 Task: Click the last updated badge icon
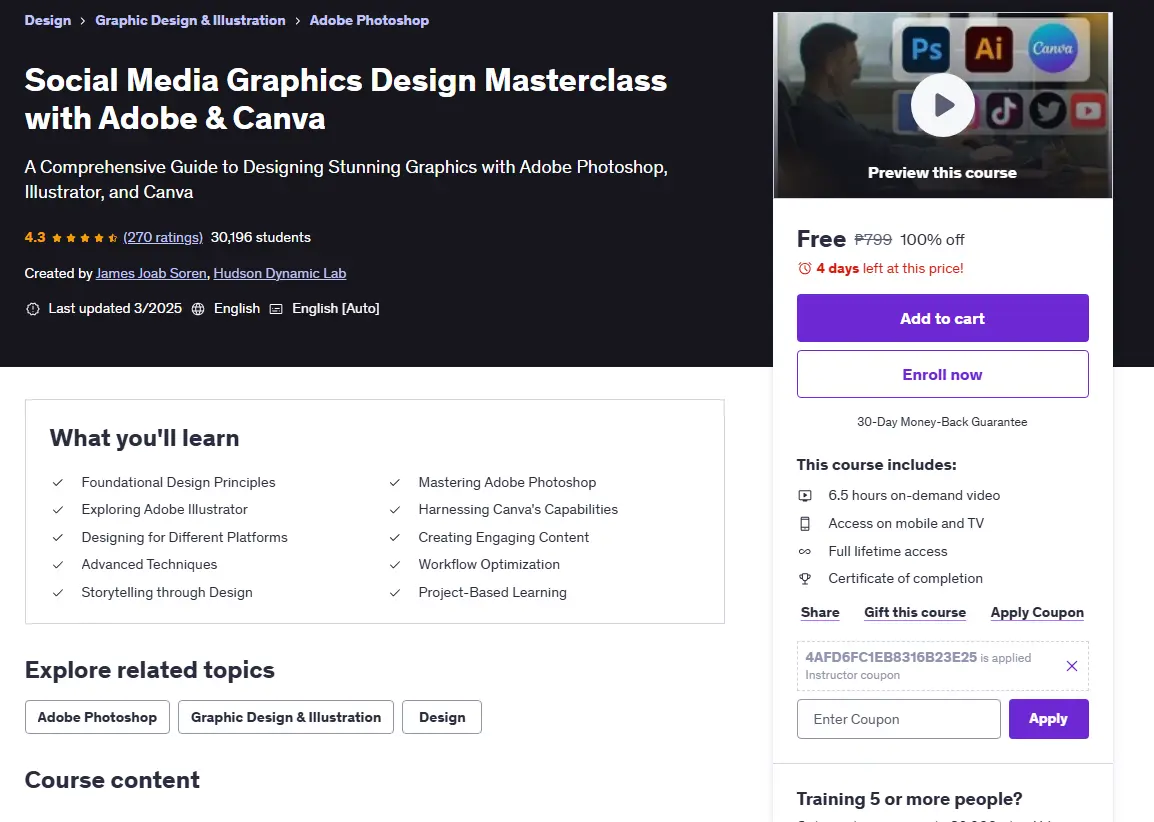pos(32,309)
